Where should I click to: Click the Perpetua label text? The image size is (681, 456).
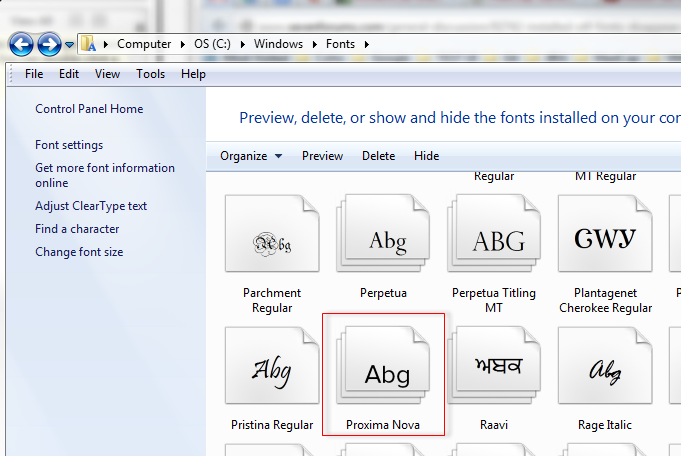(x=383, y=293)
